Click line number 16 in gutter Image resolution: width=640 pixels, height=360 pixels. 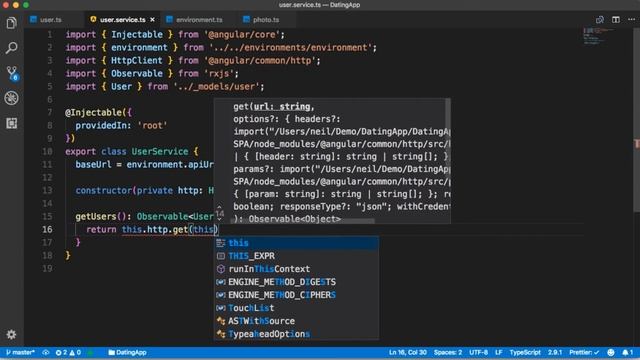pyautogui.click(x=47, y=229)
